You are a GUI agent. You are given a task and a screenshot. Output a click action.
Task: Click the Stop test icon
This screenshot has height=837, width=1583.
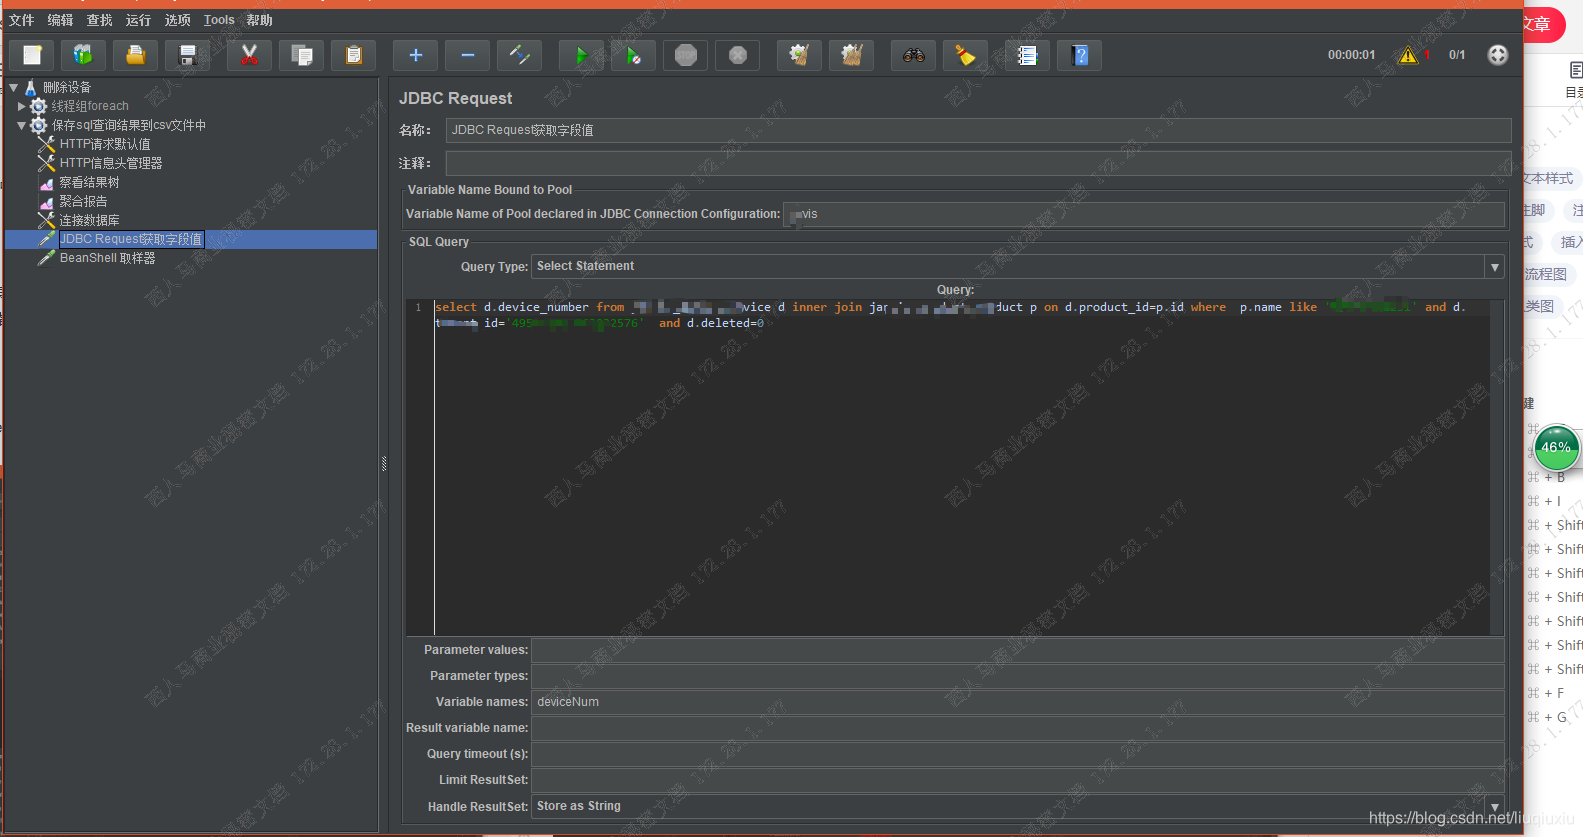pos(686,55)
